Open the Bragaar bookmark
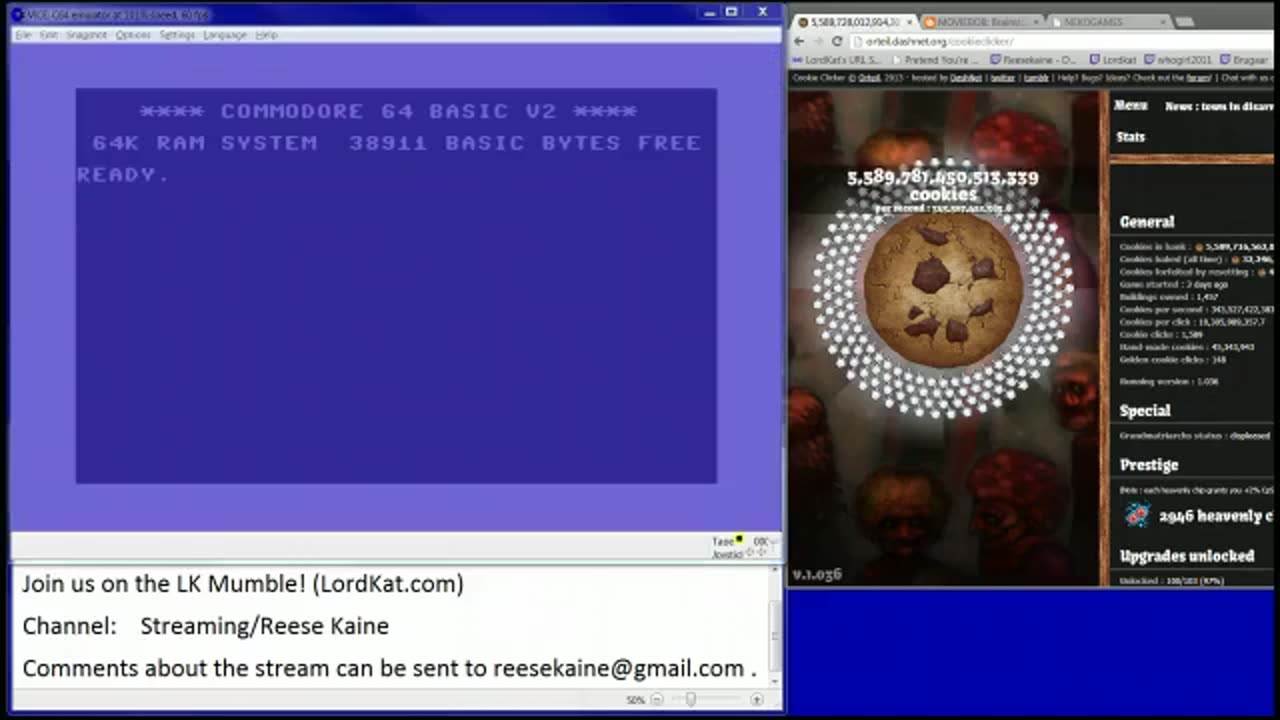The image size is (1280, 720). pyautogui.click(x=1244, y=60)
